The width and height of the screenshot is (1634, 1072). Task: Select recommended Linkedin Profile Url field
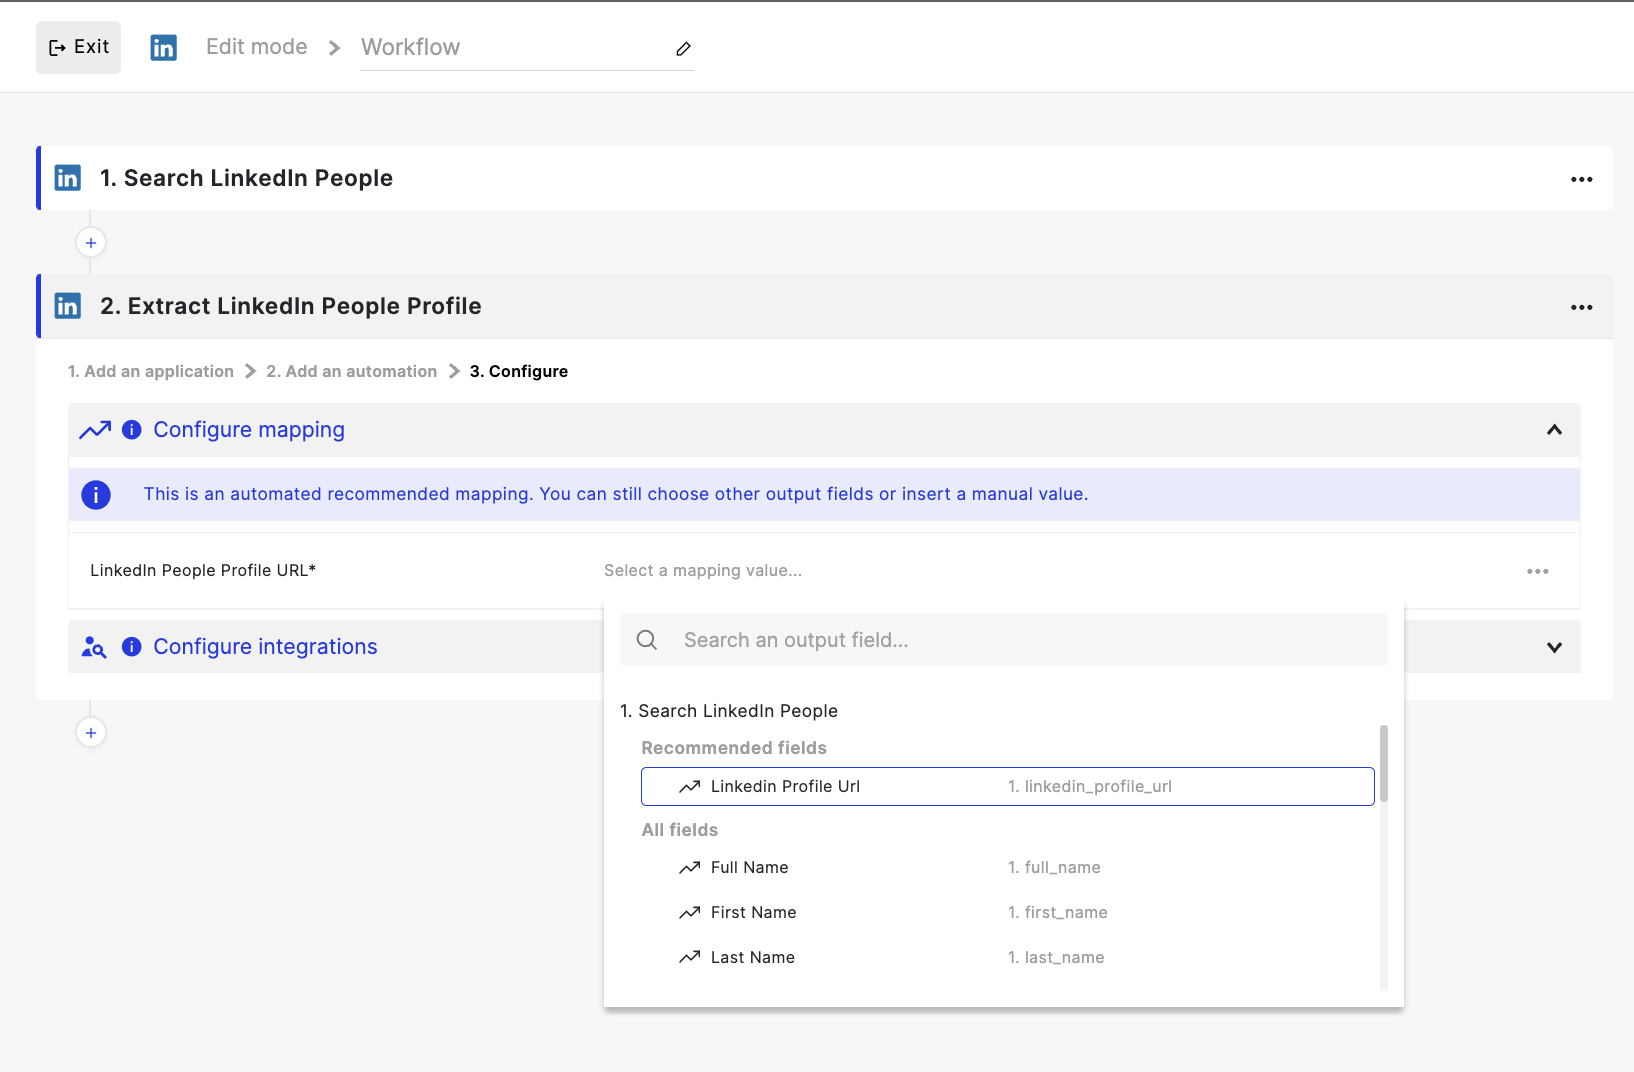1008,787
